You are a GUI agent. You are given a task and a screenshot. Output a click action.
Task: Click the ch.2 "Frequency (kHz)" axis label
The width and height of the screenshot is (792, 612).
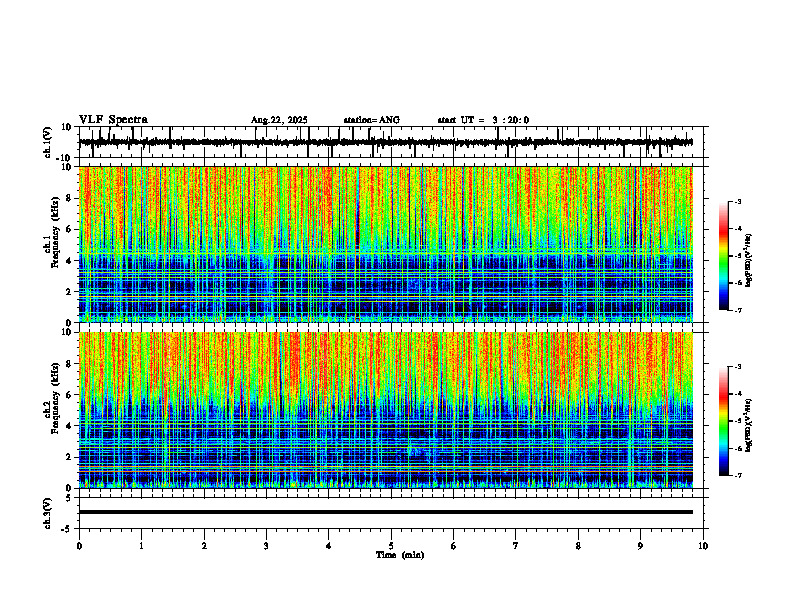(x=55, y=398)
